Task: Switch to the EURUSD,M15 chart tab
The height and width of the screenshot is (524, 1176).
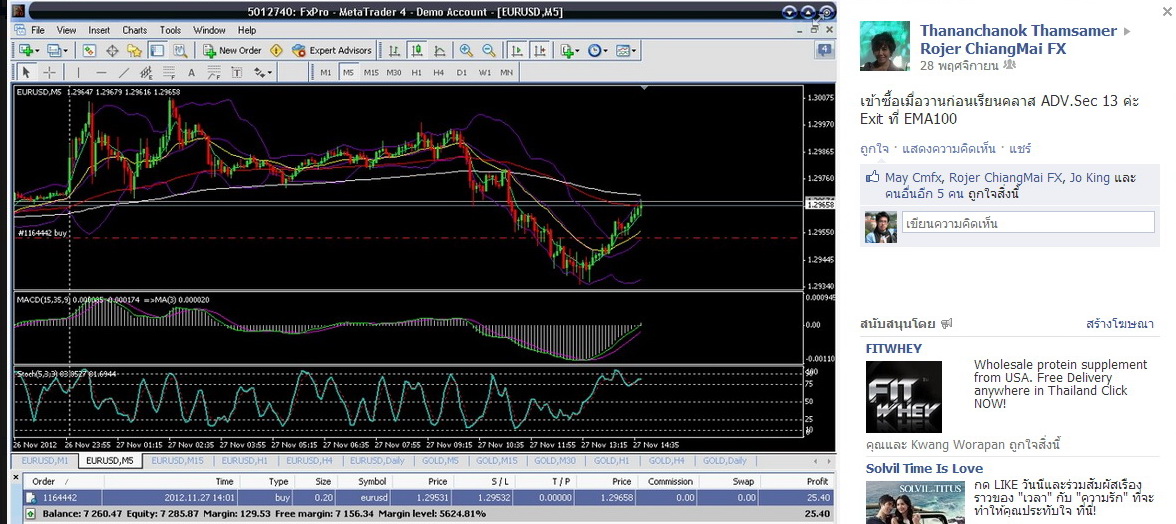Action: click(176, 460)
